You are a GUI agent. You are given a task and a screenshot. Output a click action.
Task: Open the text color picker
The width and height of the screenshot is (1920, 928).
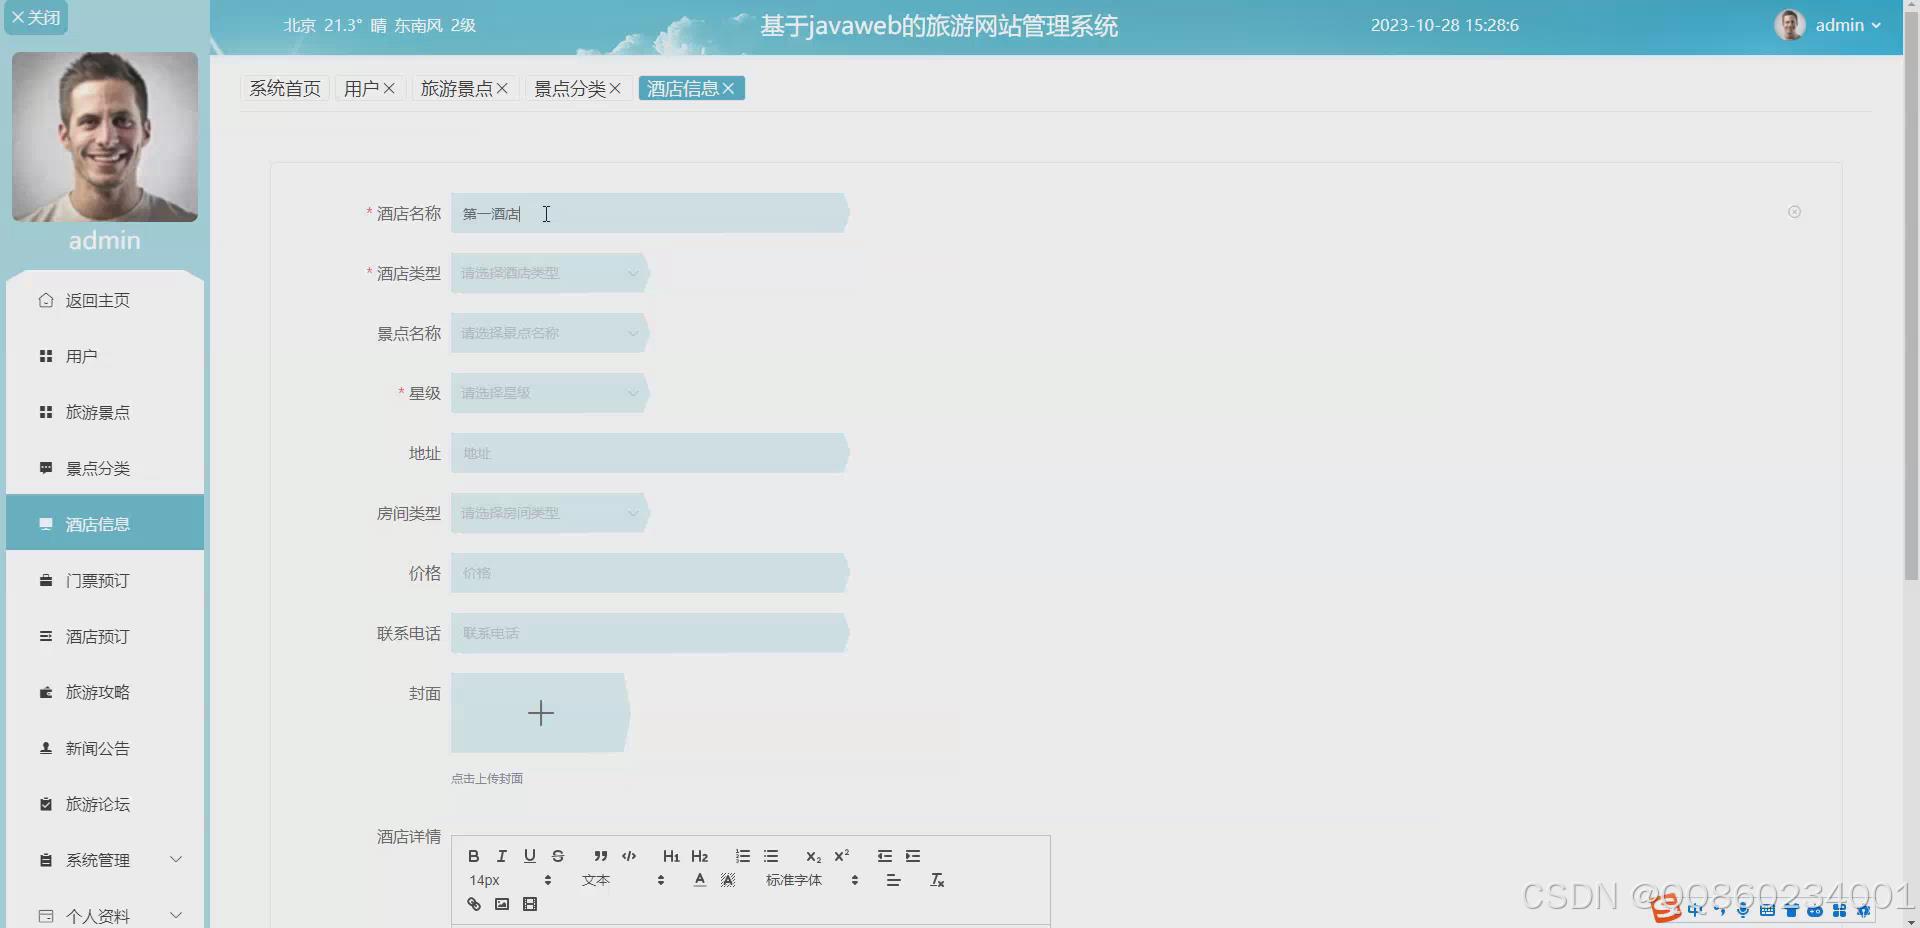coord(700,880)
